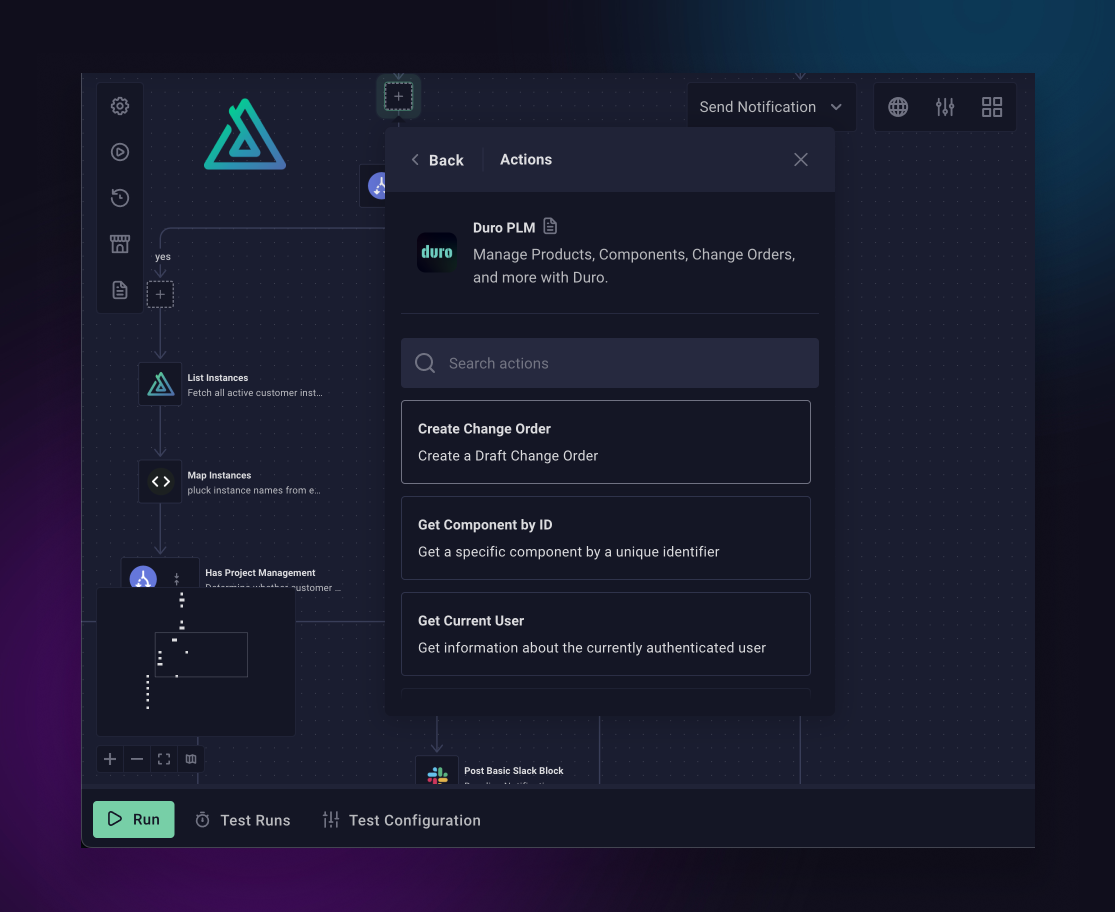Select the Create Change Order action
The width and height of the screenshot is (1115, 912).
[x=605, y=442]
